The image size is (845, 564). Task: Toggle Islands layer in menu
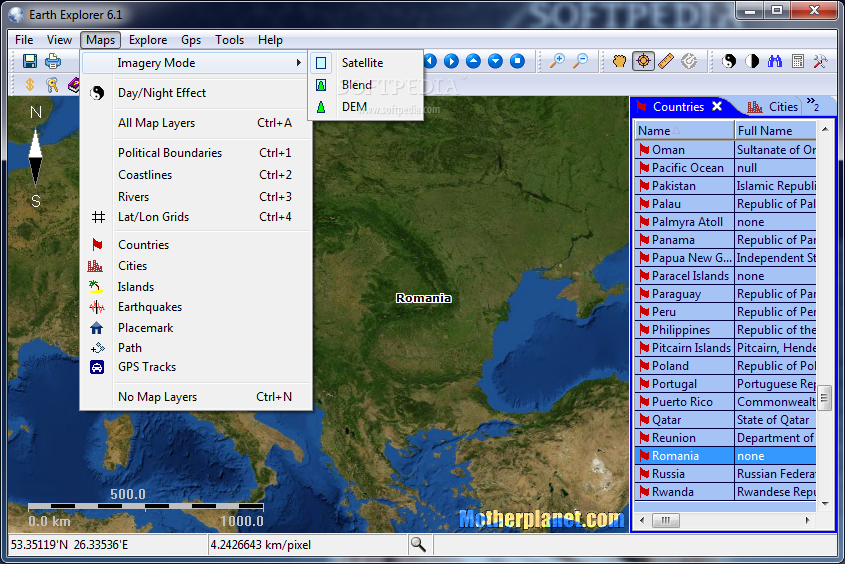coord(195,287)
